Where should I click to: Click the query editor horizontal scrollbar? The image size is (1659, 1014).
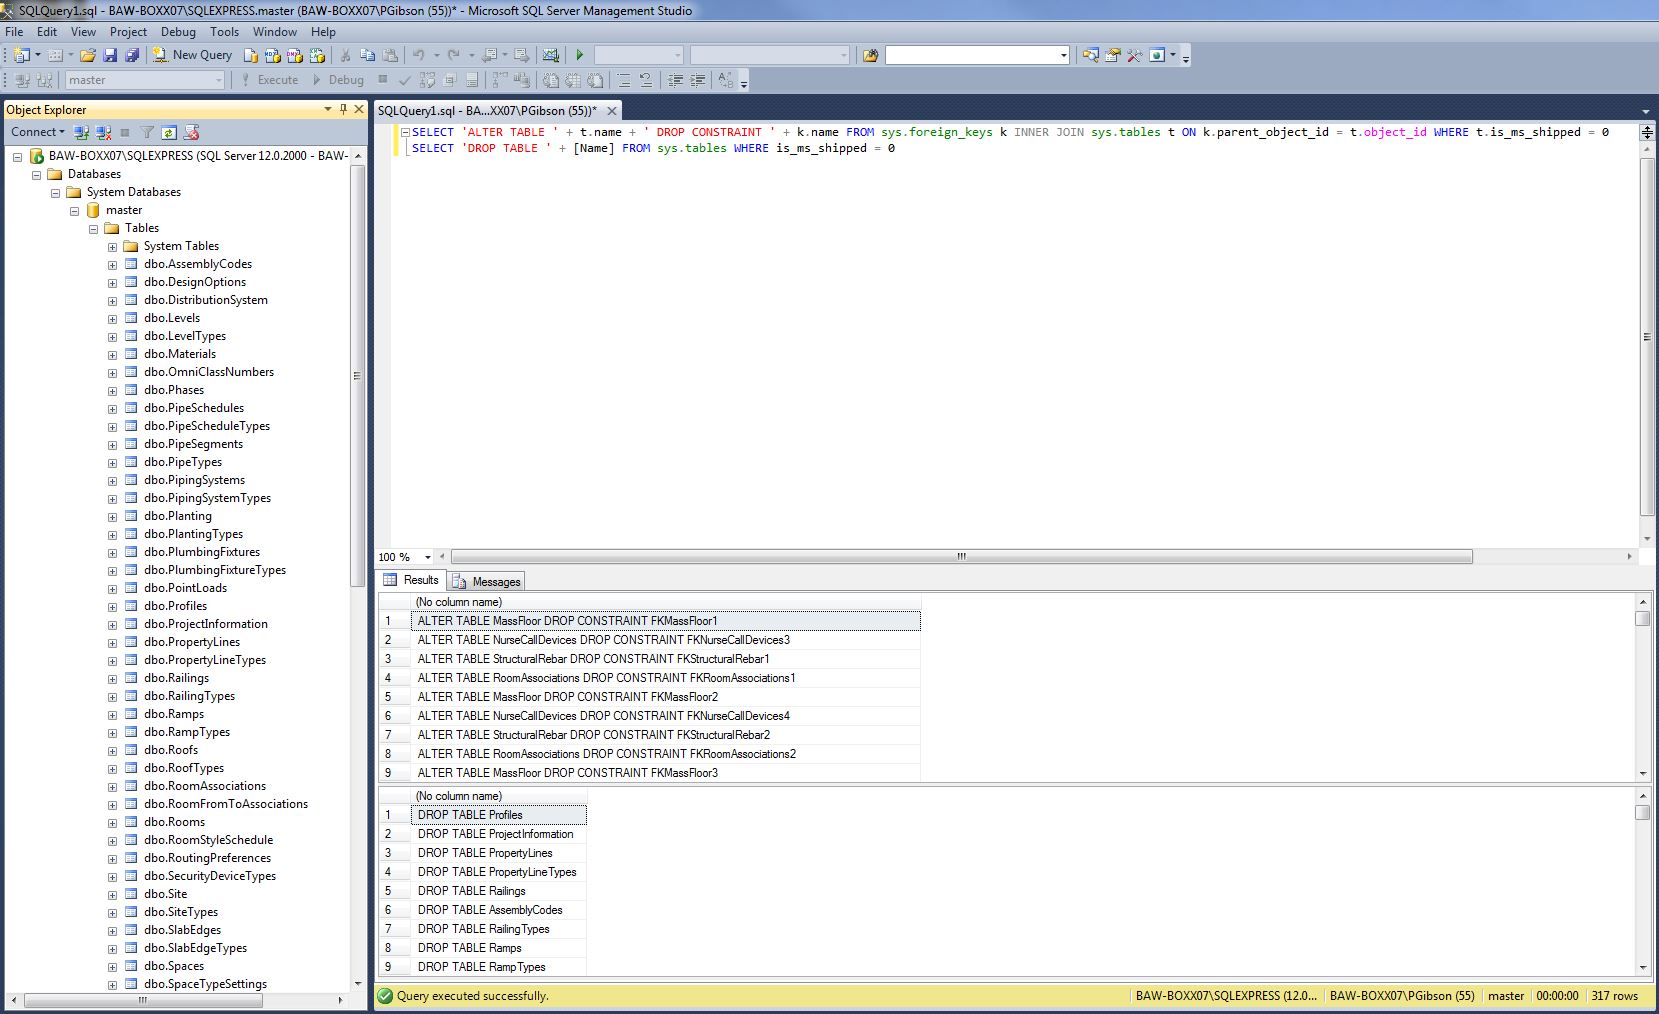click(961, 557)
